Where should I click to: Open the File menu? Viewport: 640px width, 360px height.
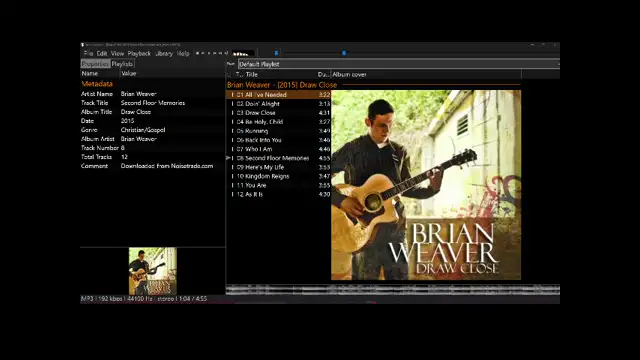pos(88,53)
